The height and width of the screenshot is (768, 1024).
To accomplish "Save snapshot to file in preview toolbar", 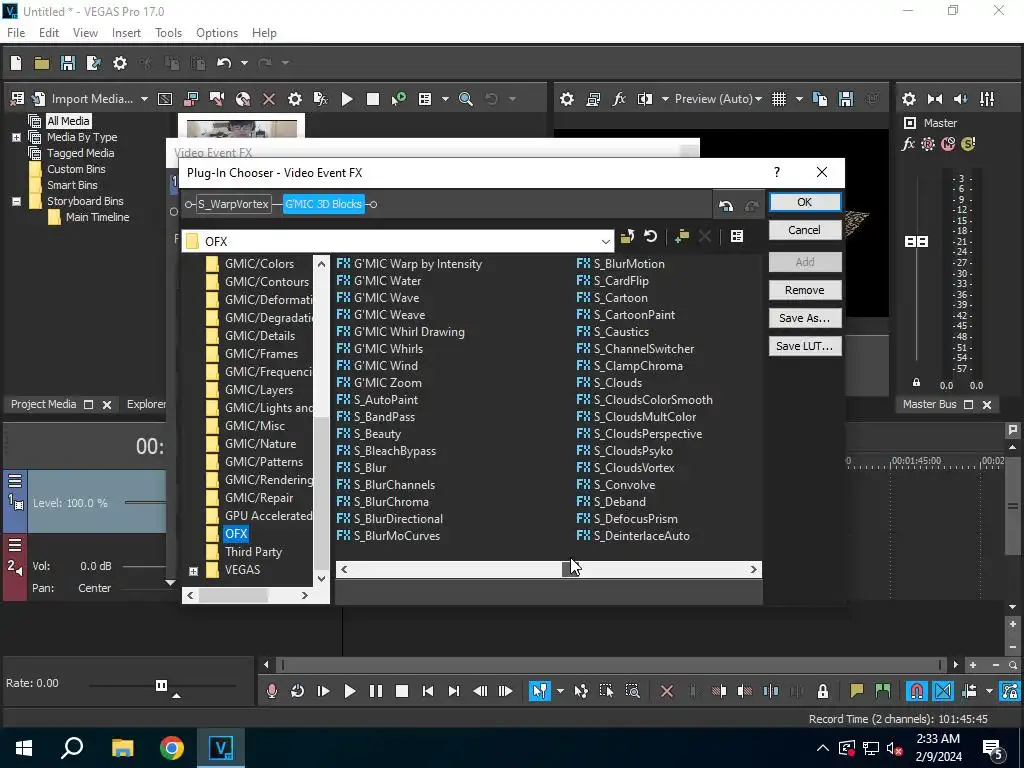I will 846,99.
